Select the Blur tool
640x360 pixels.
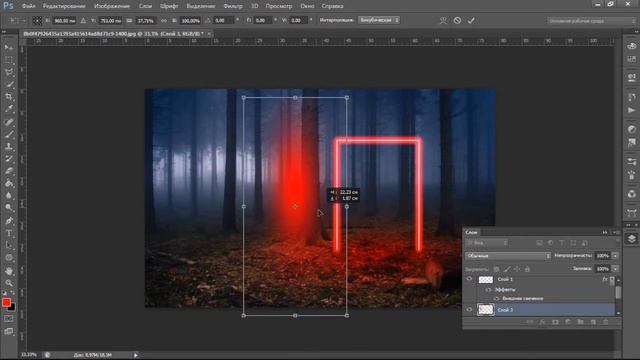(x=9, y=196)
